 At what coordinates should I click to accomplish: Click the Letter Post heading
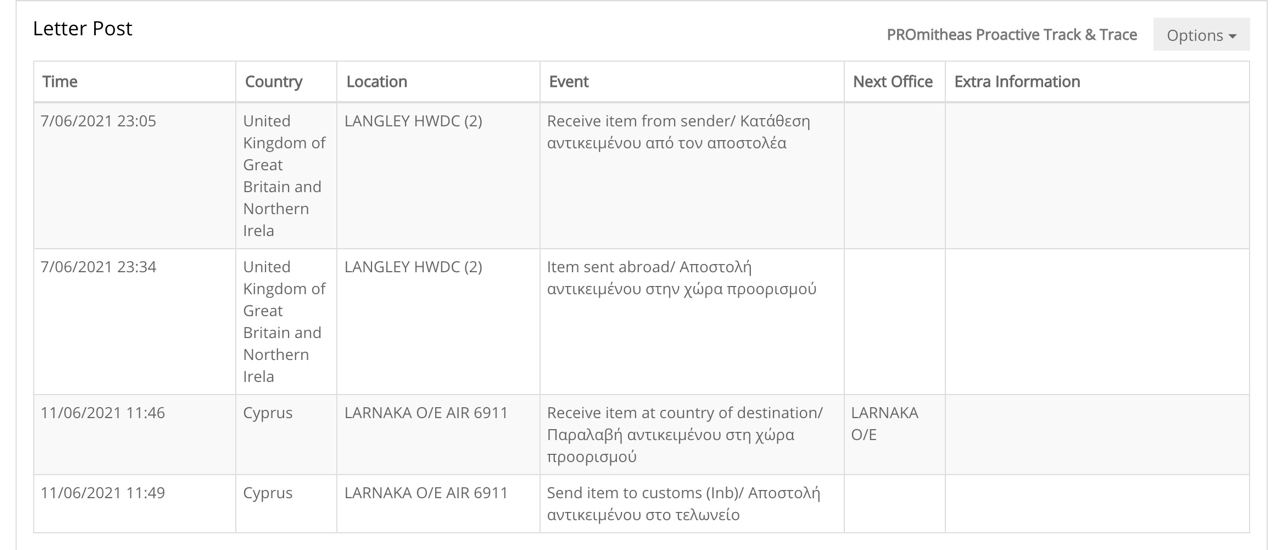(83, 29)
